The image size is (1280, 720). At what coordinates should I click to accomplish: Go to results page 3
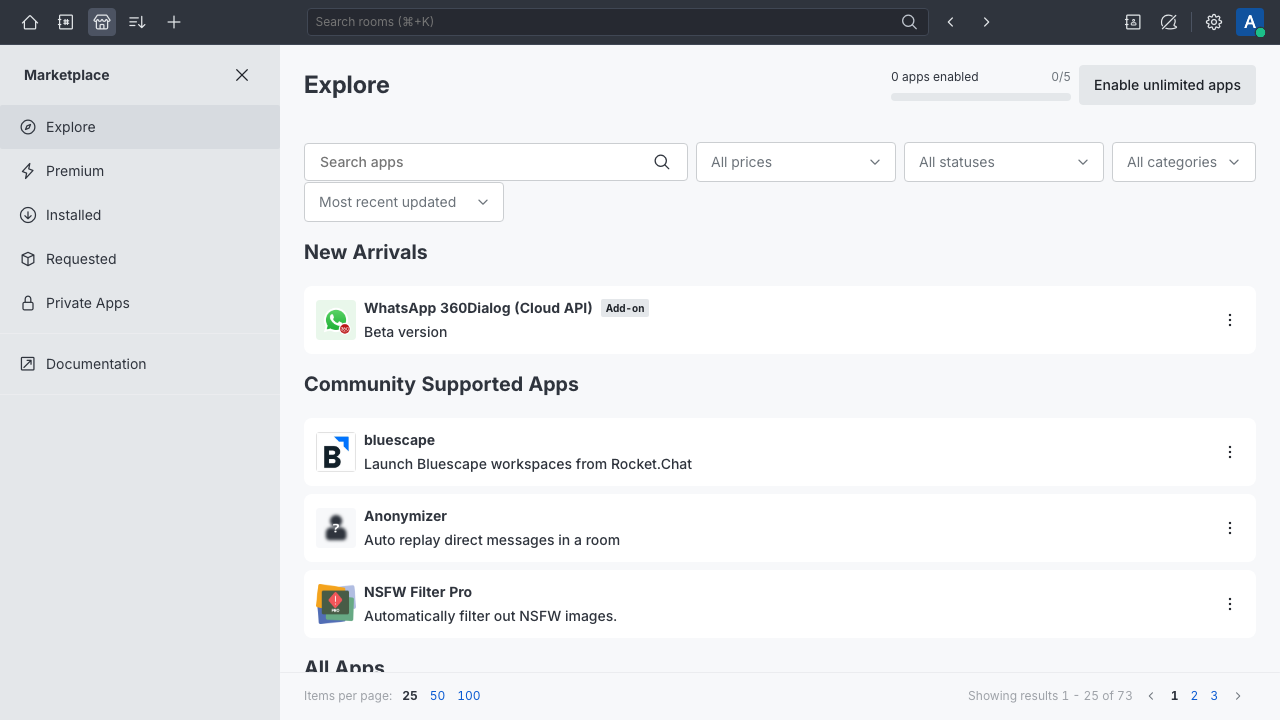click(x=1214, y=696)
